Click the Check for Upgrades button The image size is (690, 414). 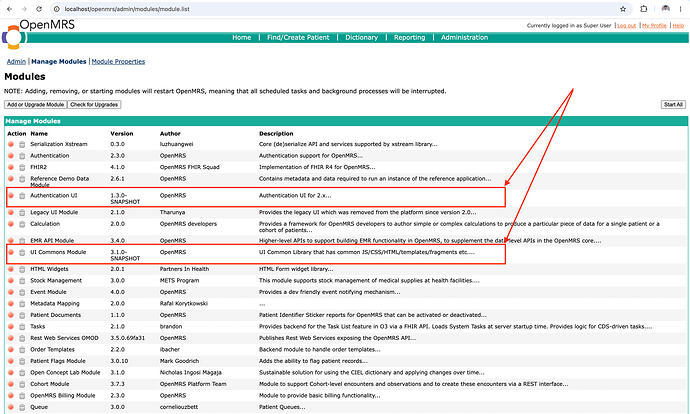pyautogui.click(x=94, y=105)
